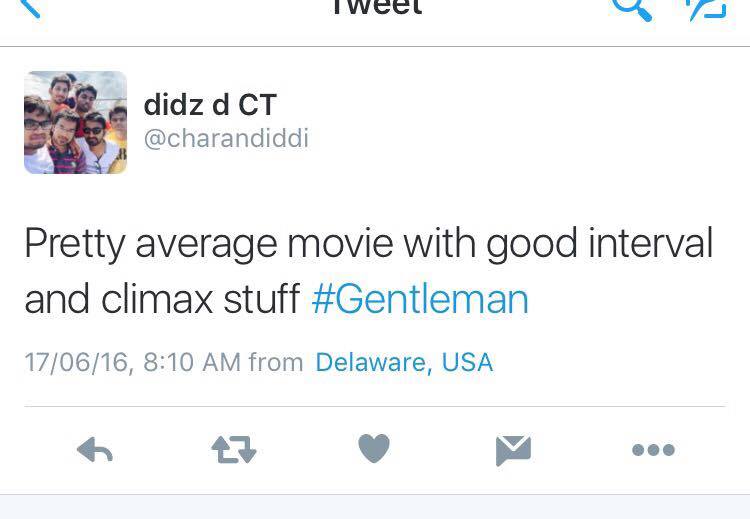Image resolution: width=750 pixels, height=519 pixels.
Task: Tap the Tweet title in the header
Action: [x=375, y=8]
